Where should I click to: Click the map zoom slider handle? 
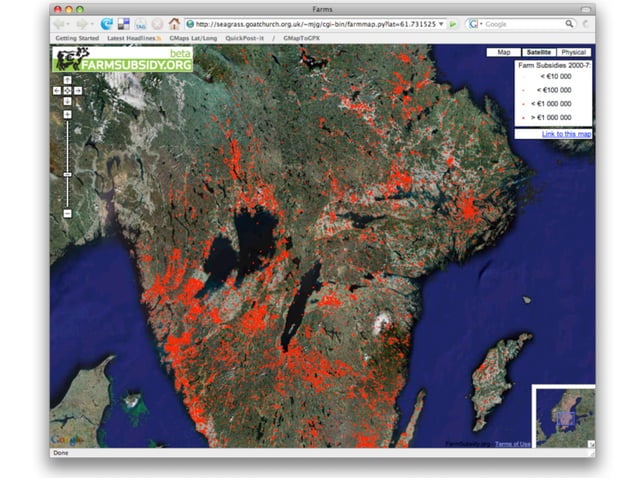67,175
